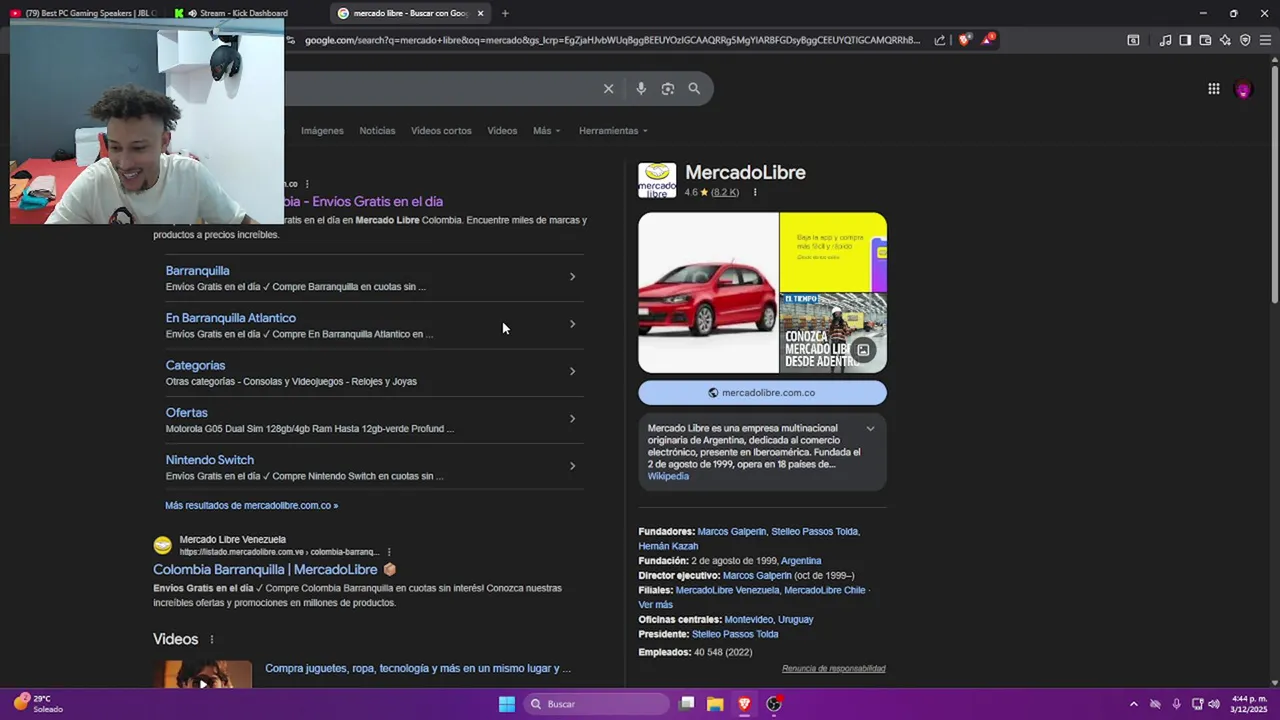The image size is (1280, 720).
Task: Expand the Barranquilla sitelink arrow
Action: 572,277
